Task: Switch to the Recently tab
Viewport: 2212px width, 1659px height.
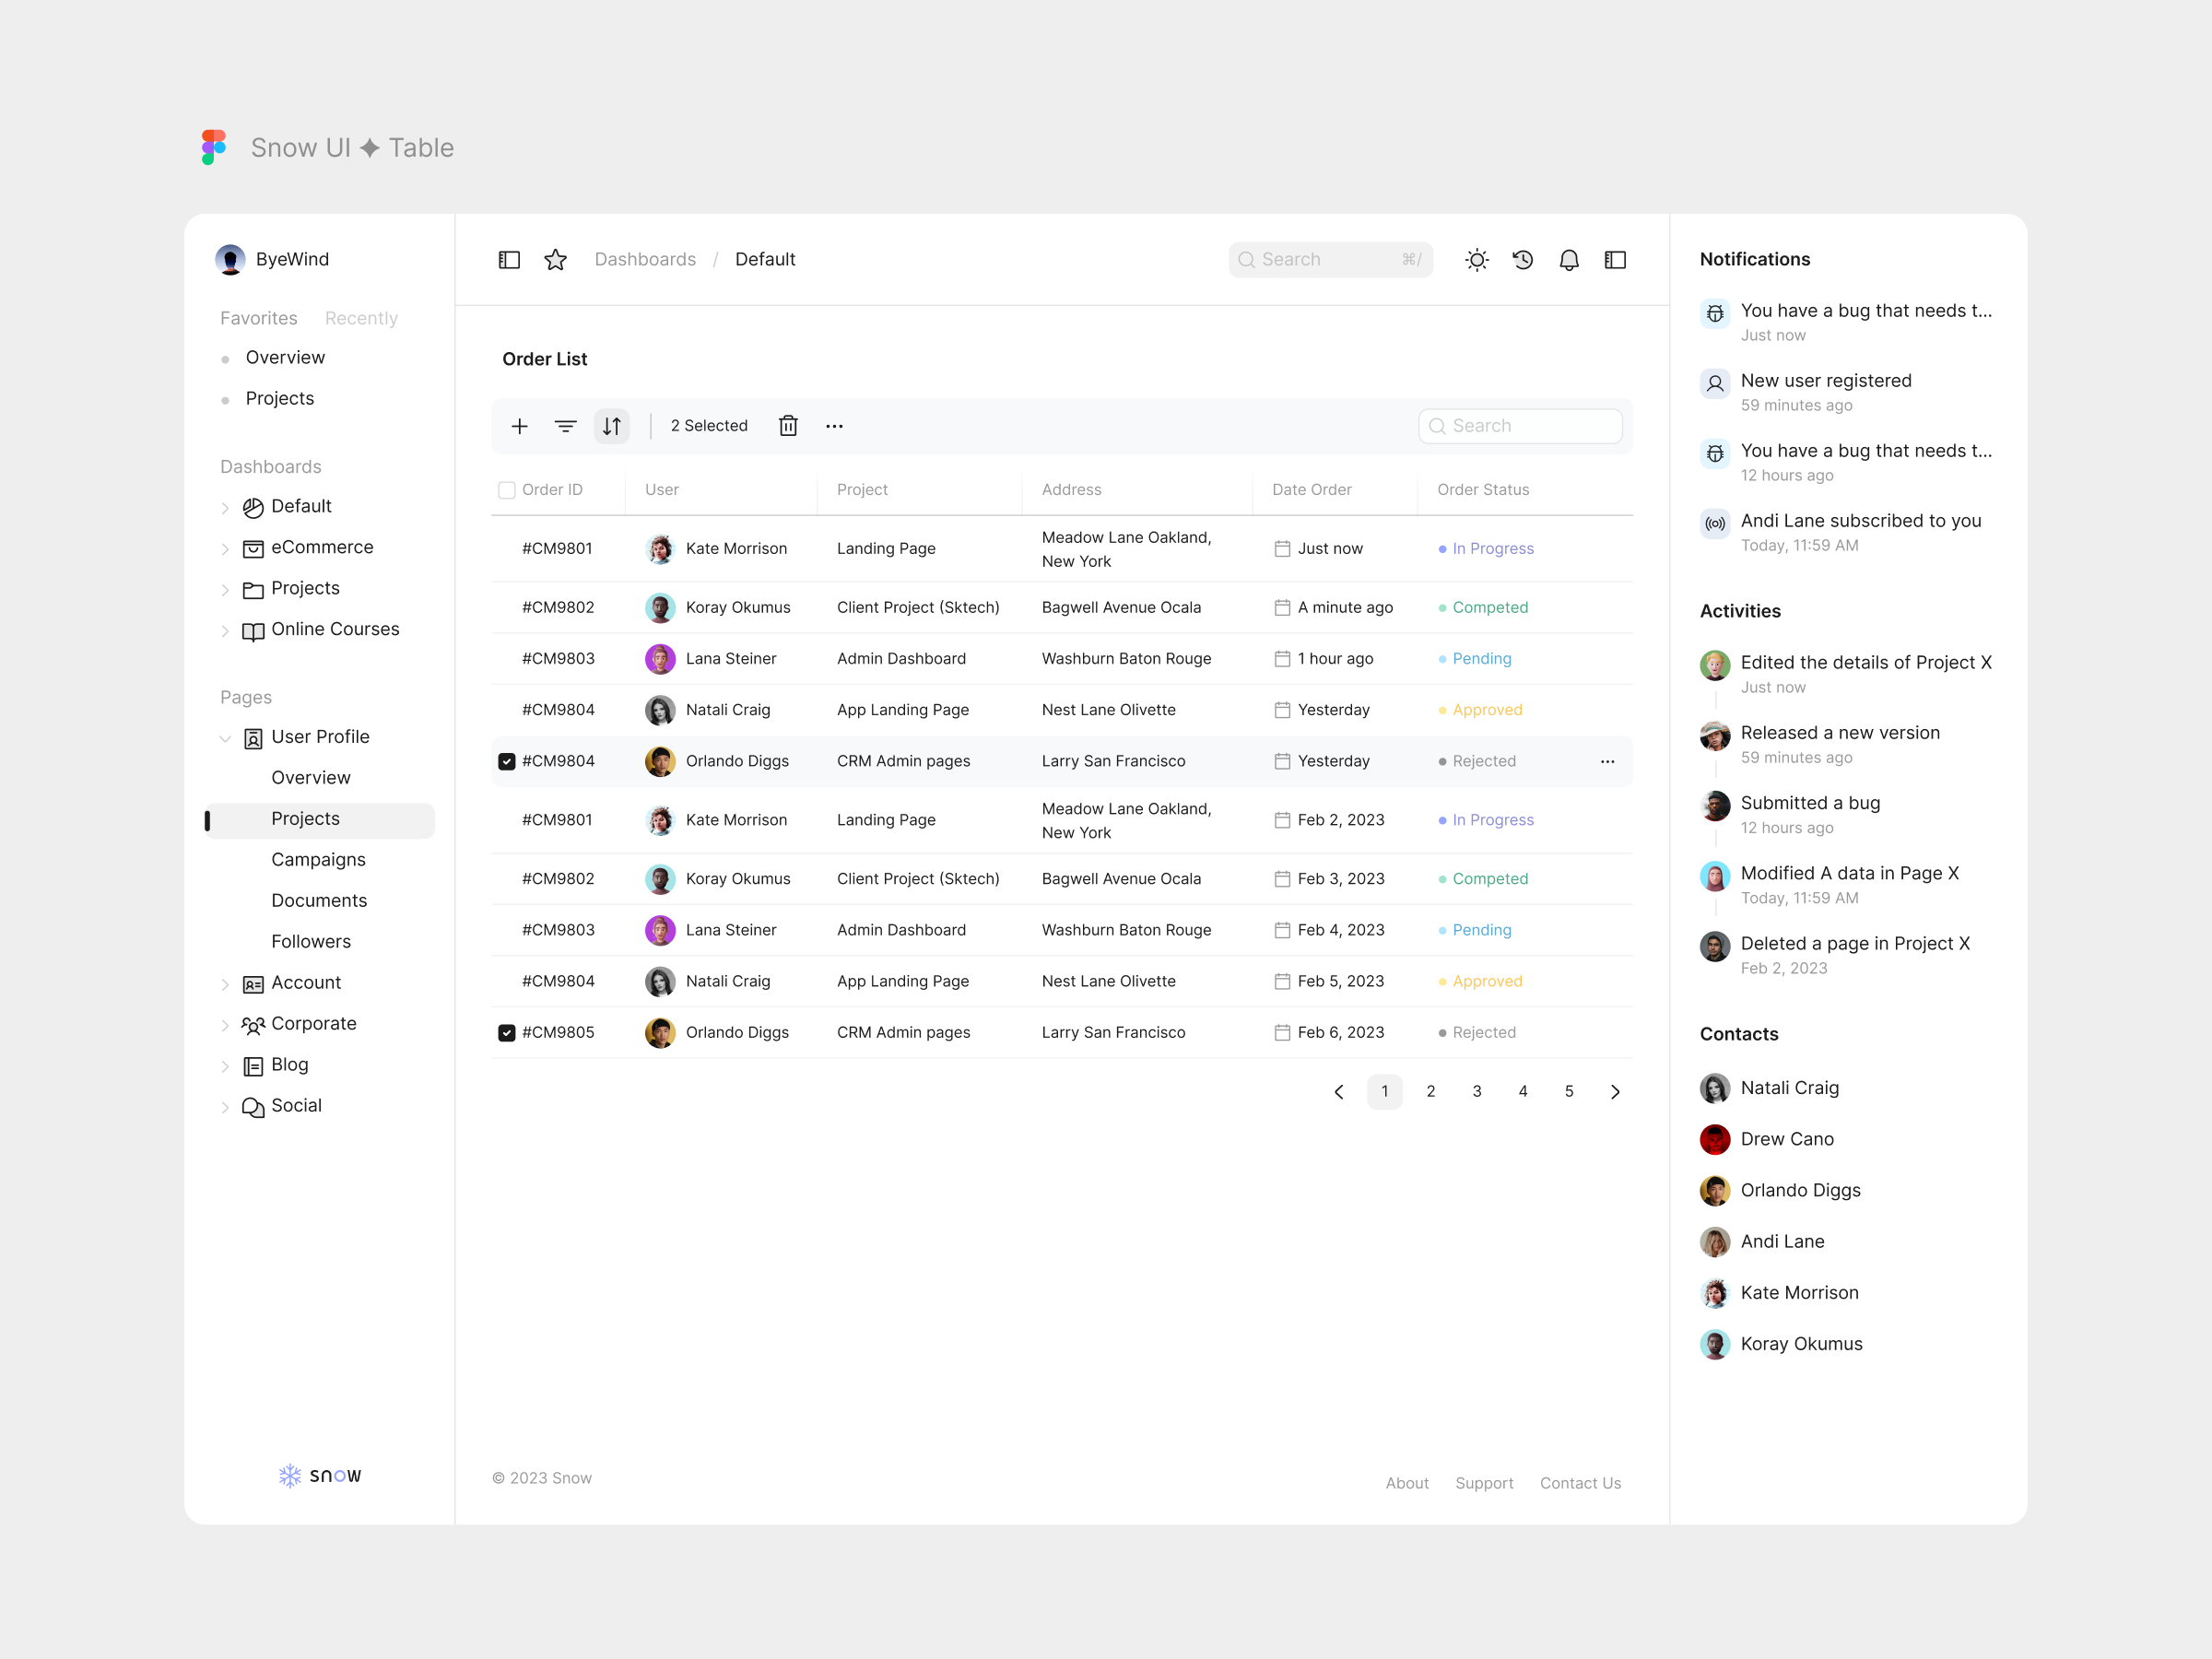Action: click(x=361, y=318)
